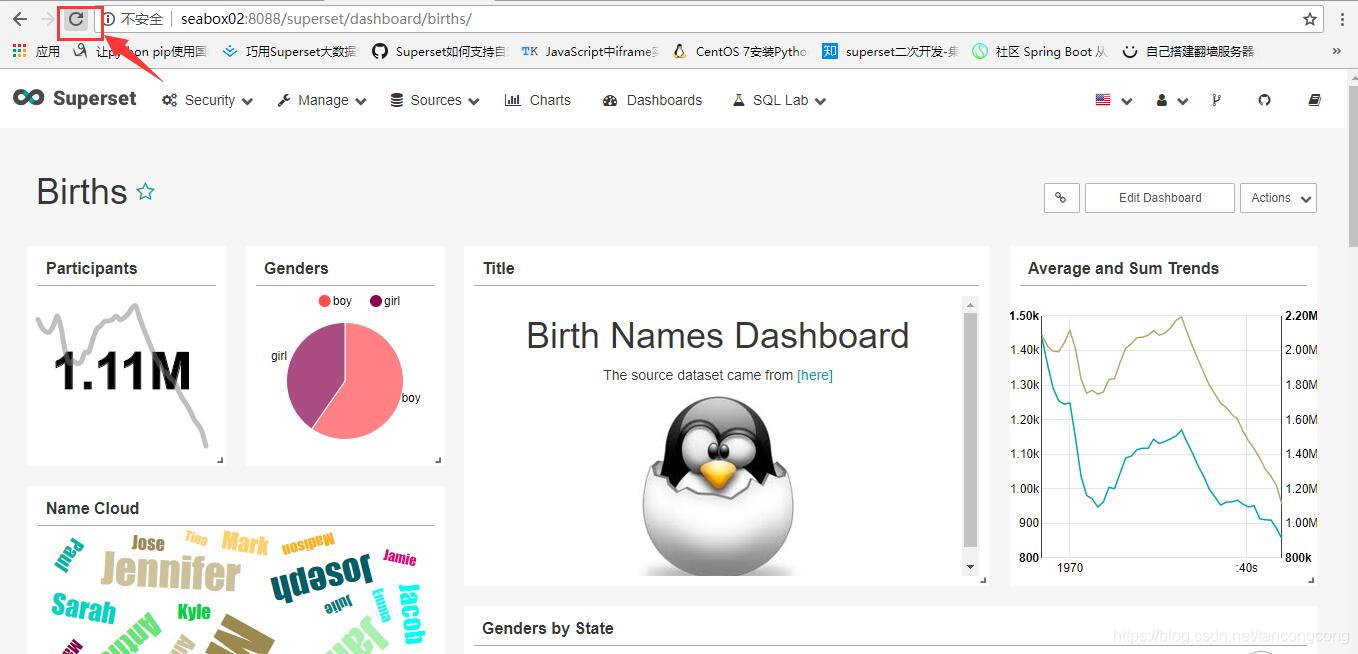Navigate to the Charts menu item
The height and width of the screenshot is (654, 1358).
click(x=550, y=100)
